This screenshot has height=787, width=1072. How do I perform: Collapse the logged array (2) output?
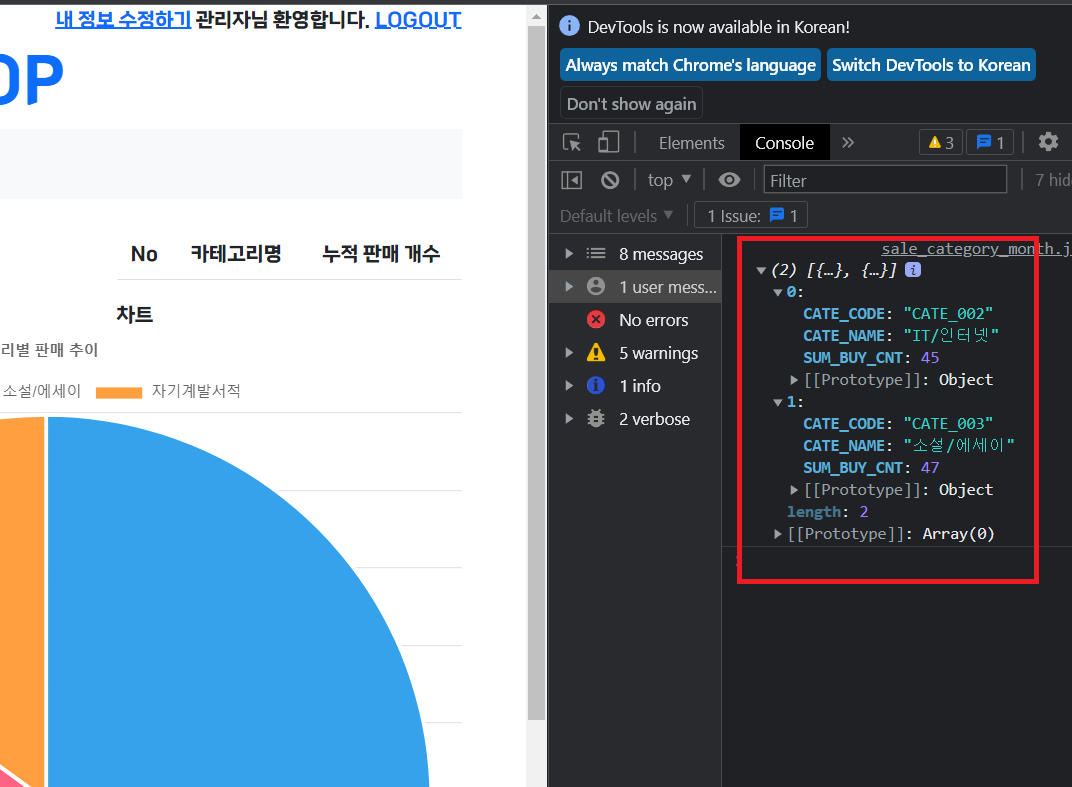point(761,271)
